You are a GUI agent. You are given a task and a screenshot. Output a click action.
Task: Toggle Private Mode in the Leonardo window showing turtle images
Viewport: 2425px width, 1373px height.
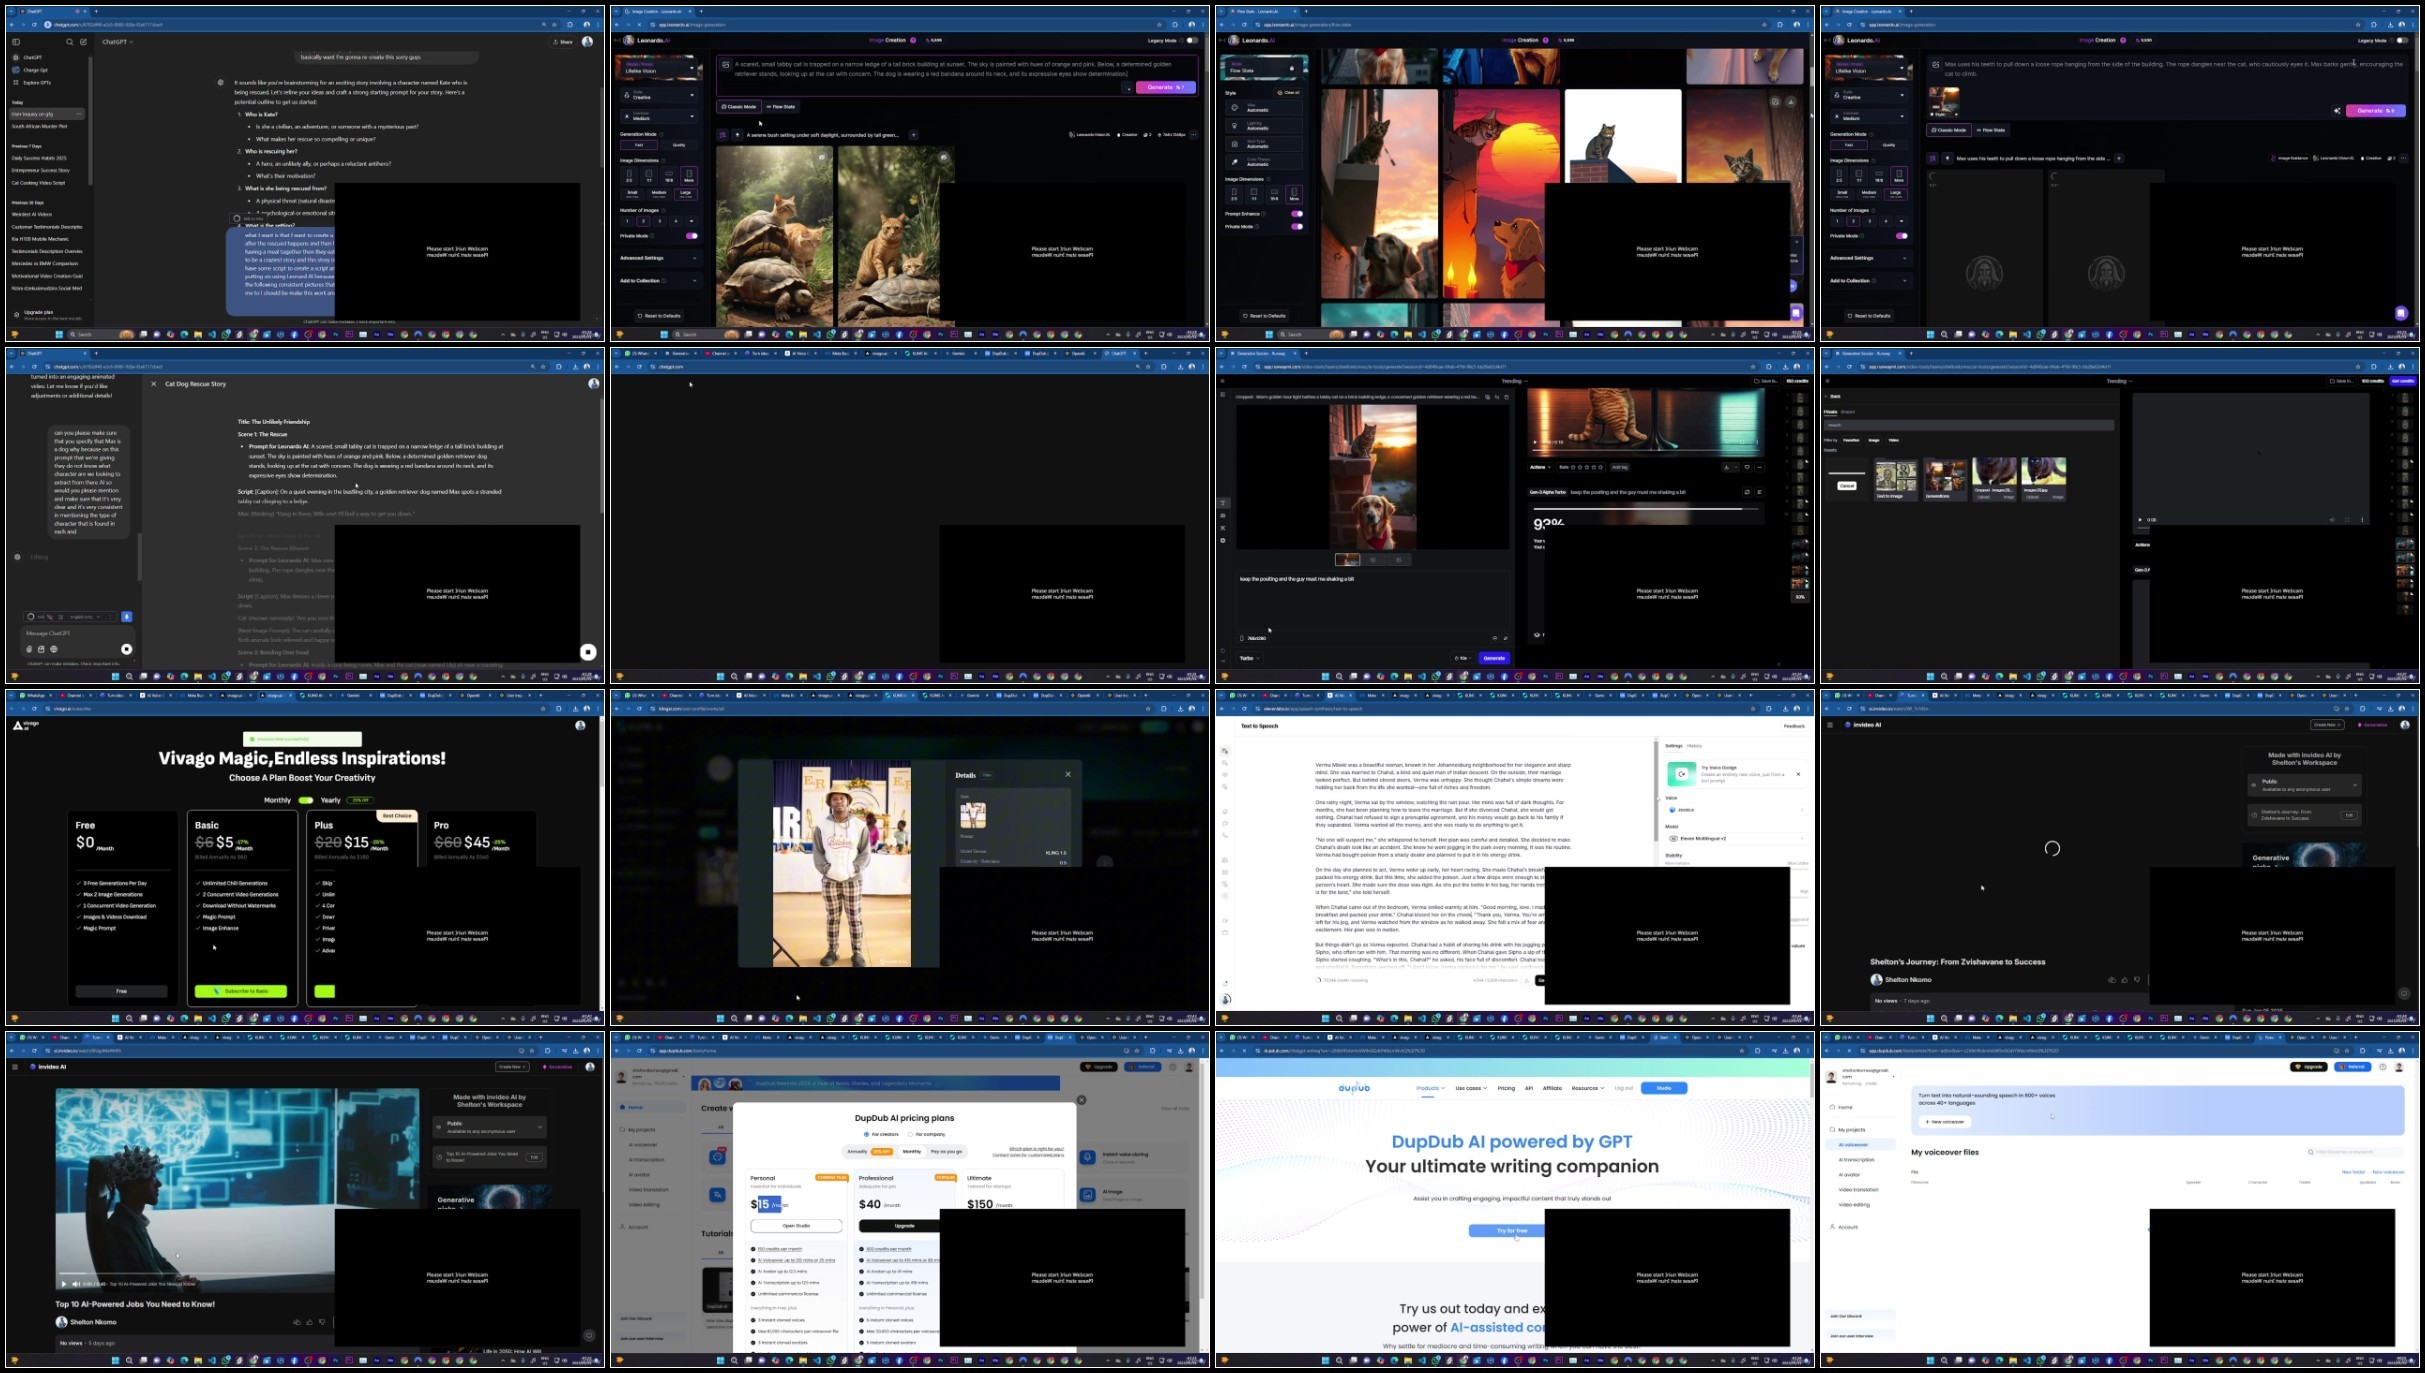point(691,236)
